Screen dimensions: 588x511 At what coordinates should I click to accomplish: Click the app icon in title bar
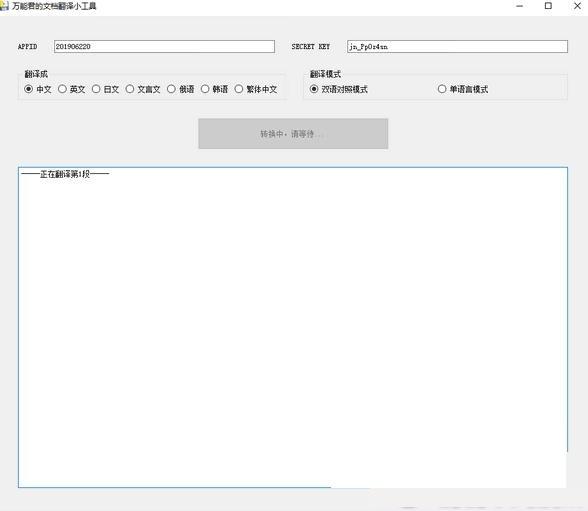[x=3, y=6]
